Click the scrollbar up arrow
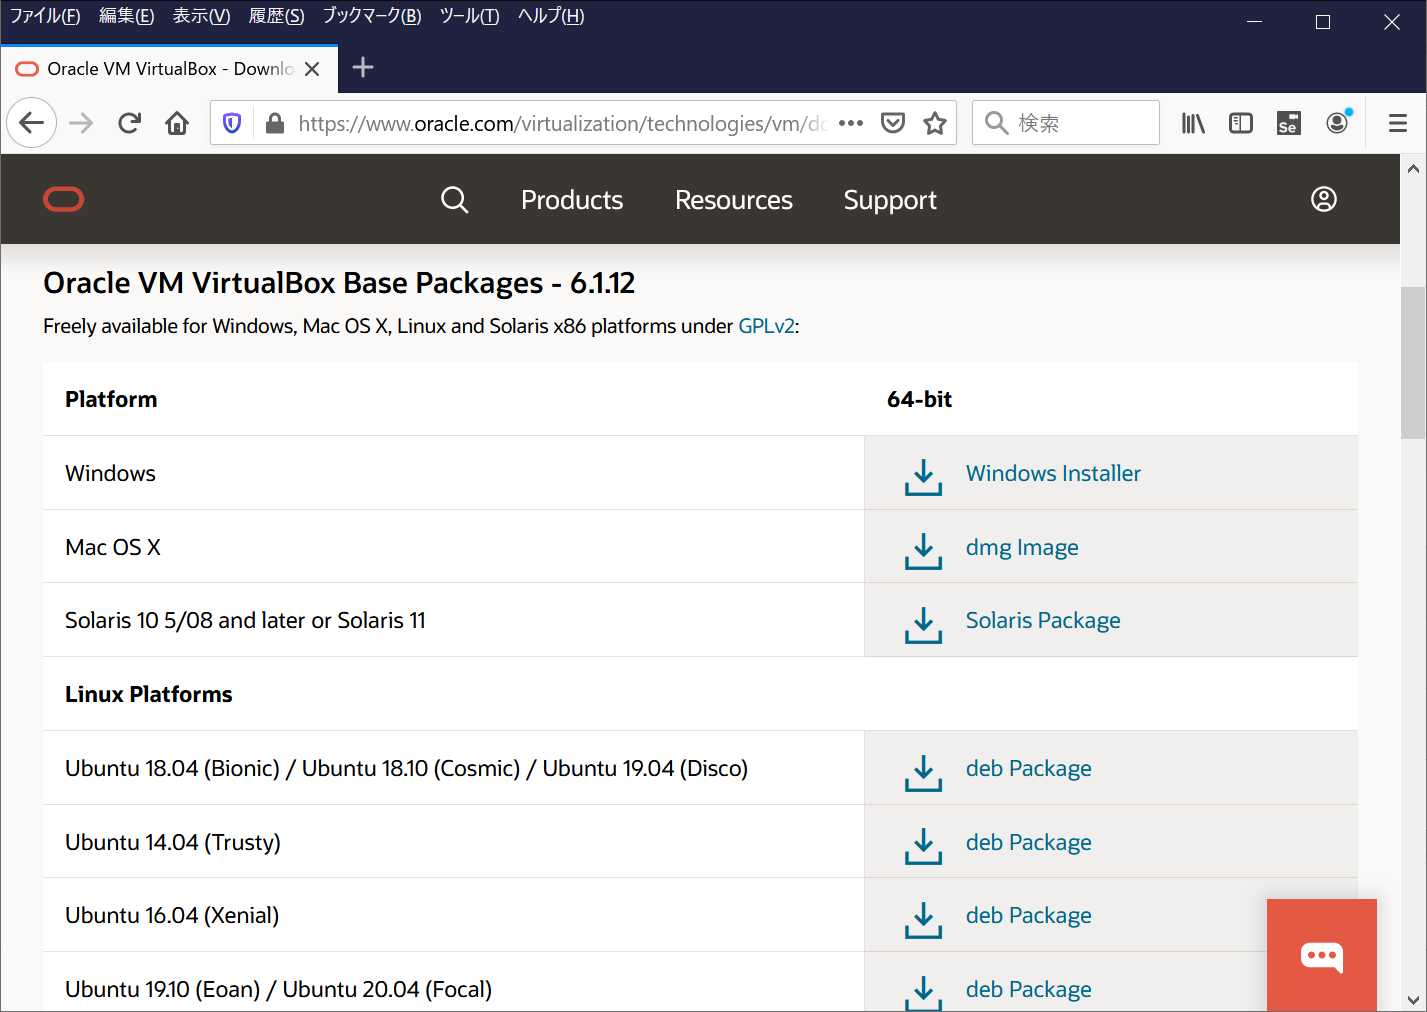 click(x=1413, y=169)
